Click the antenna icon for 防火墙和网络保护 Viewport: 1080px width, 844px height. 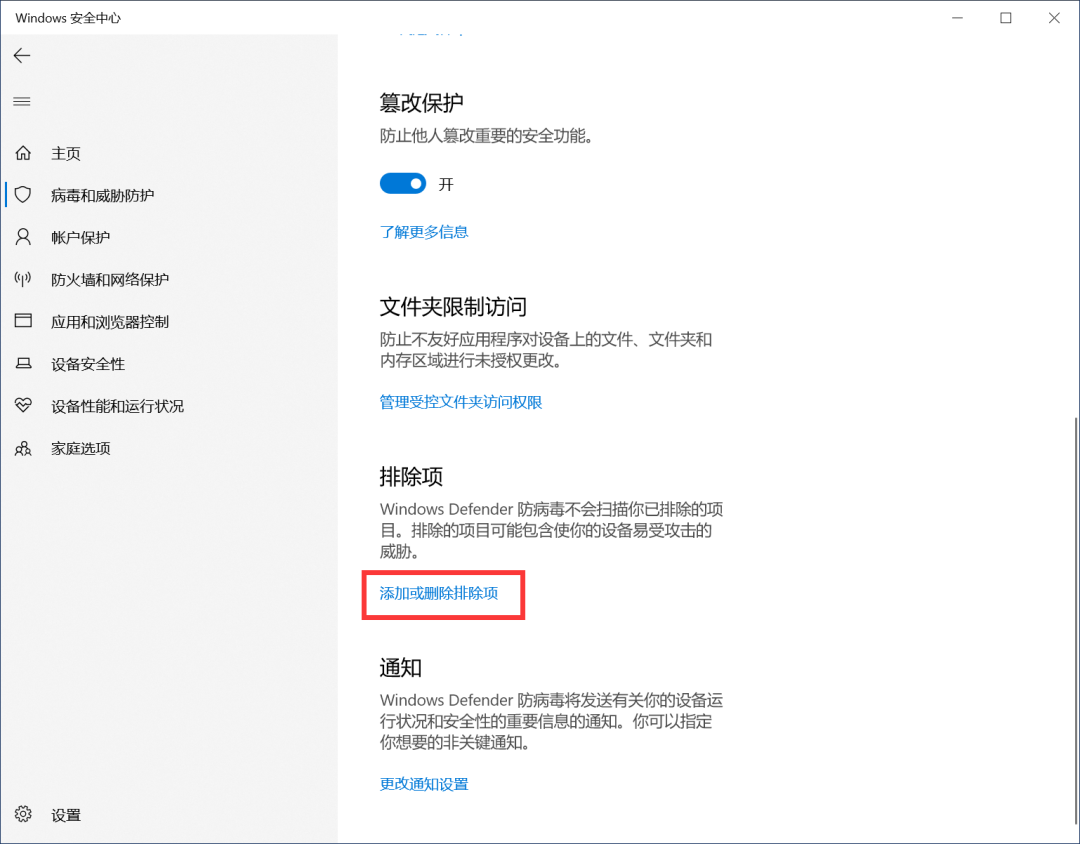click(x=23, y=279)
